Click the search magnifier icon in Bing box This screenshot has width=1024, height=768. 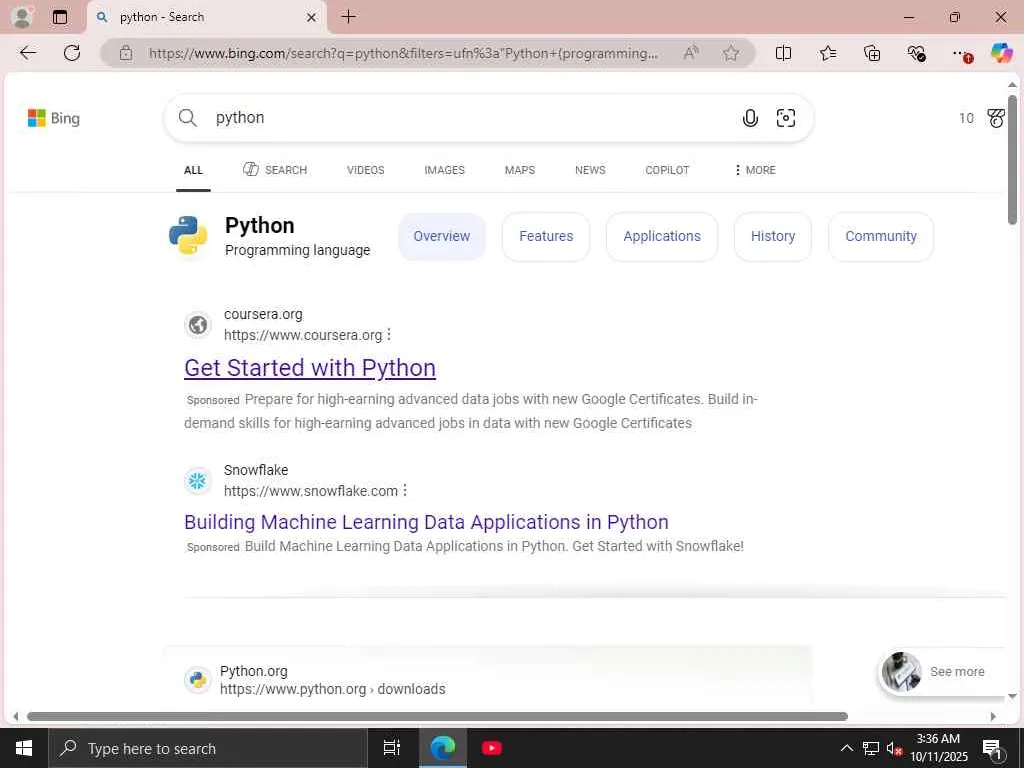pyautogui.click(x=187, y=118)
